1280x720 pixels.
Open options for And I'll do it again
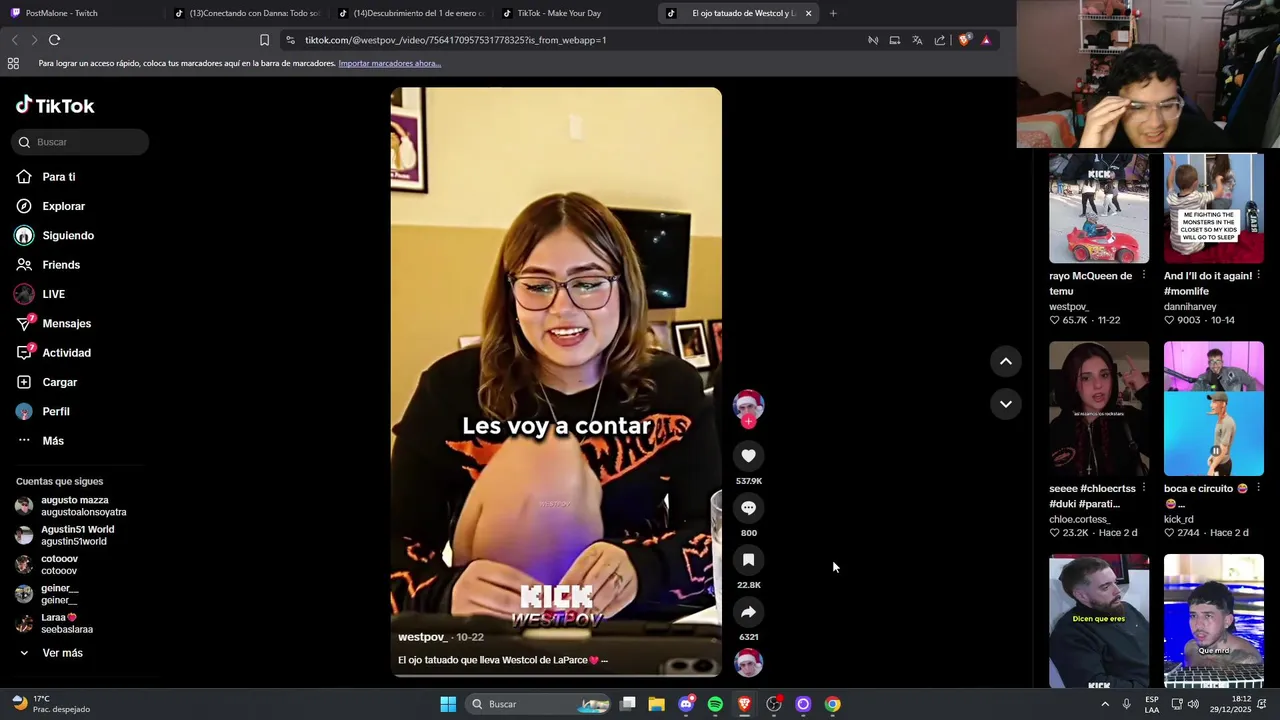[1259, 275]
